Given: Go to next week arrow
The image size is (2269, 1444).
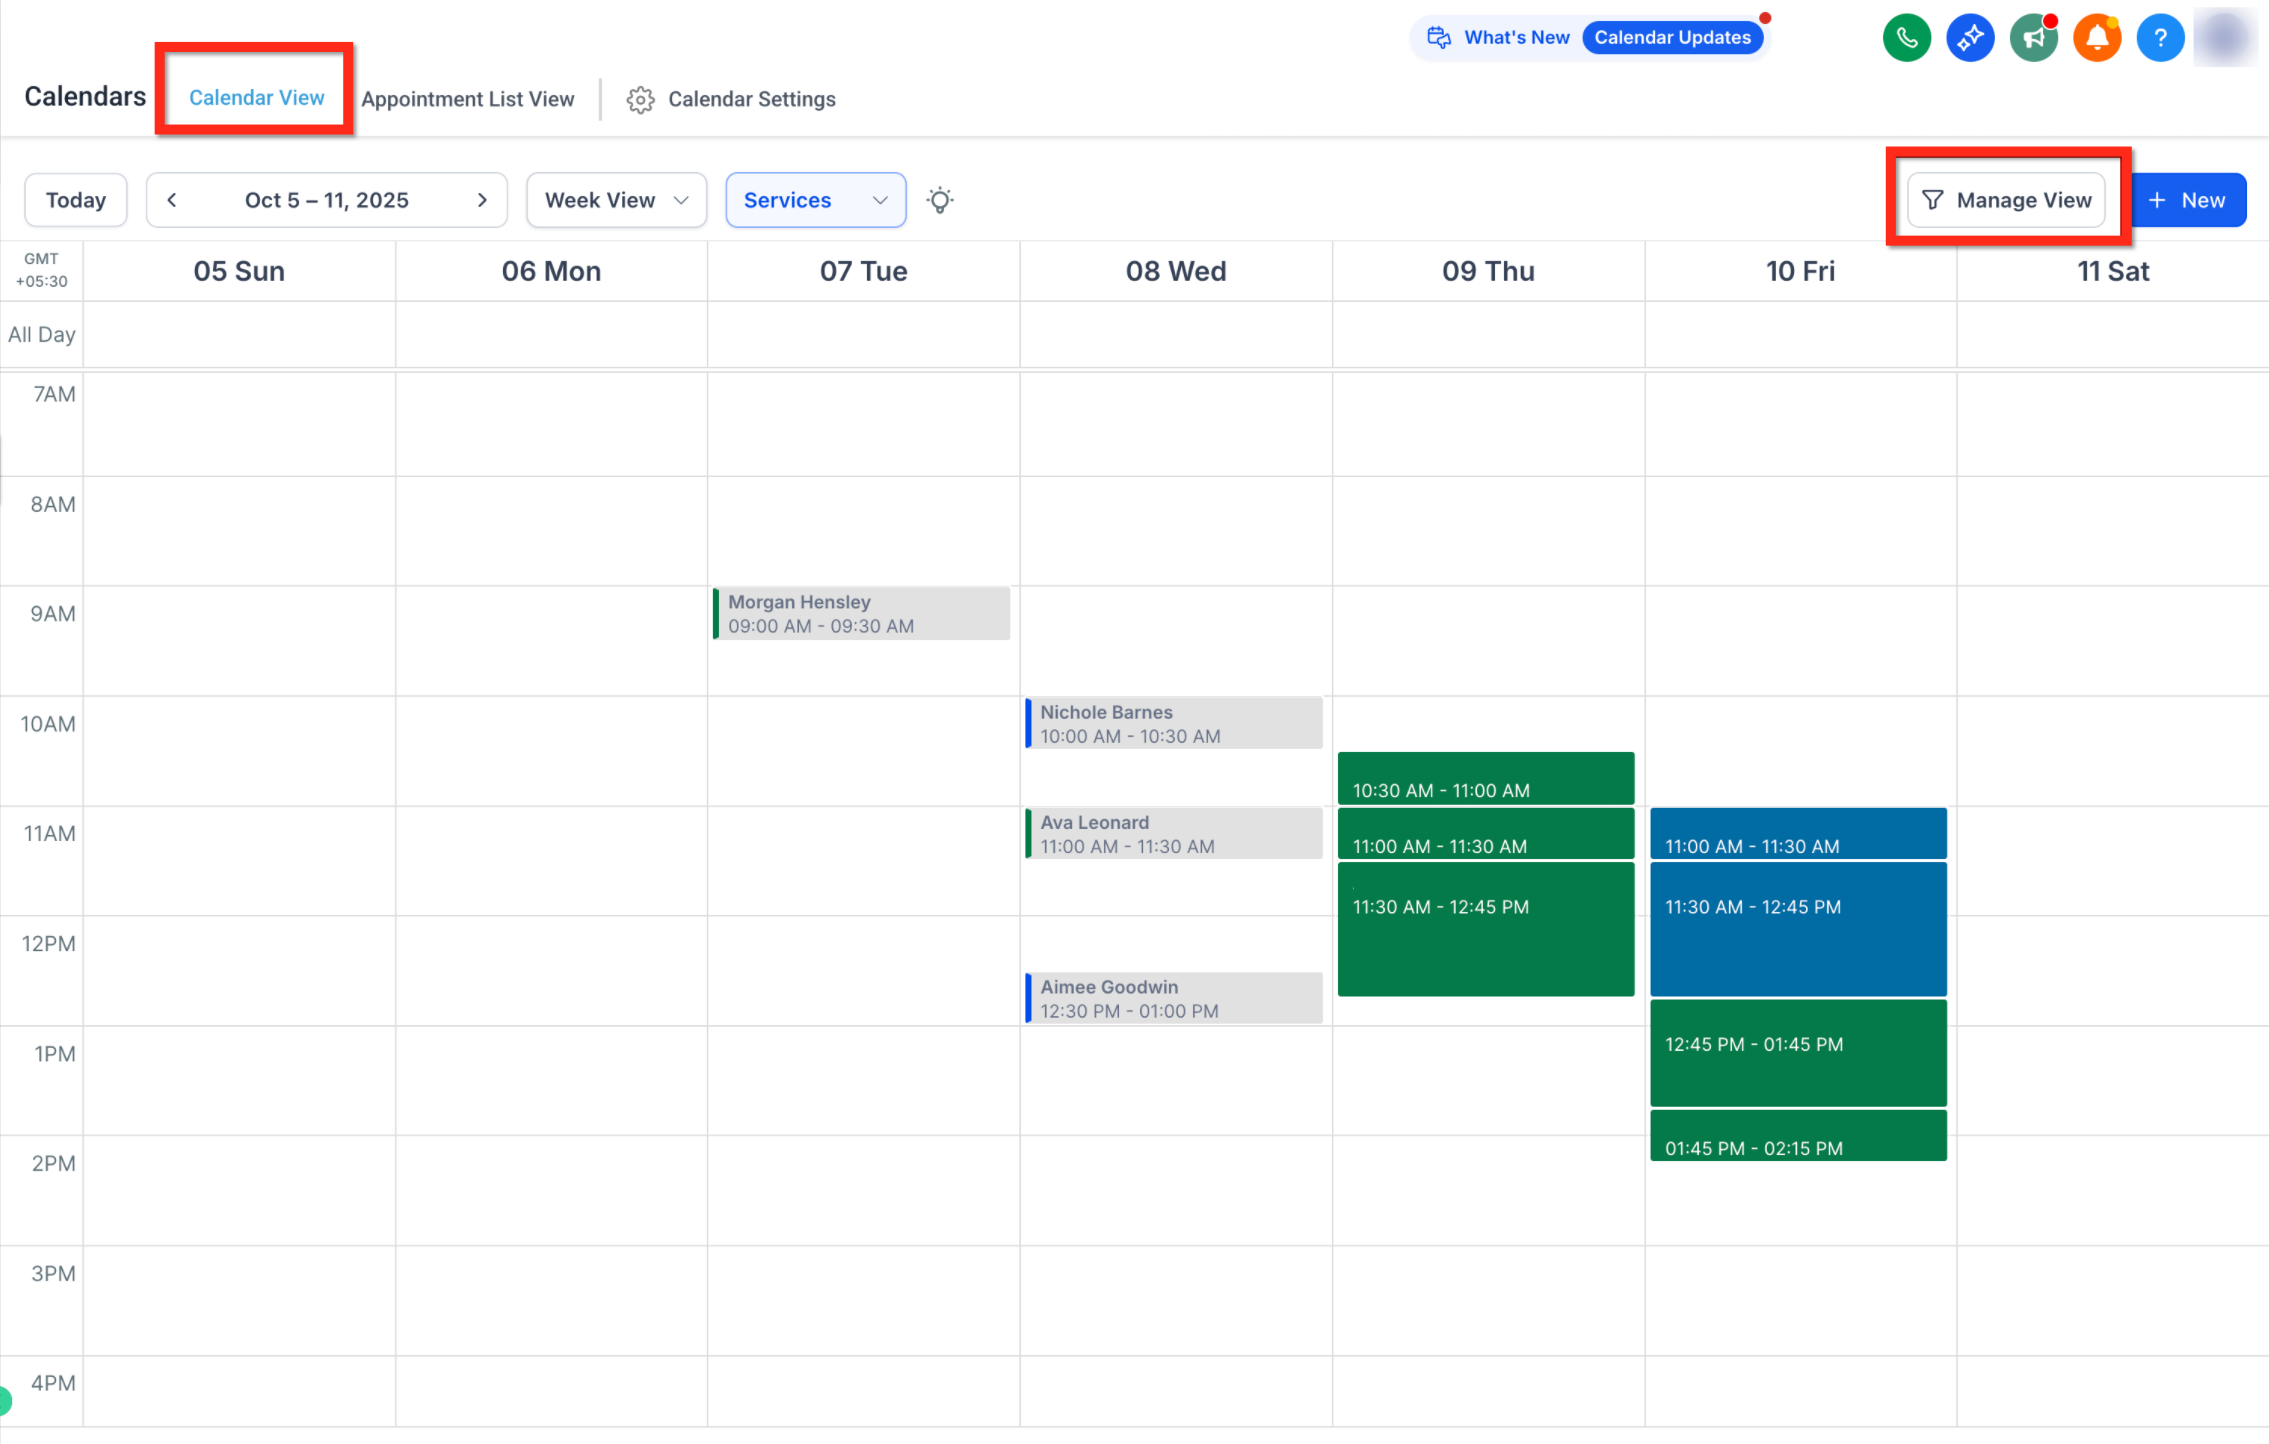Looking at the screenshot, I should (x=482, y=200).
